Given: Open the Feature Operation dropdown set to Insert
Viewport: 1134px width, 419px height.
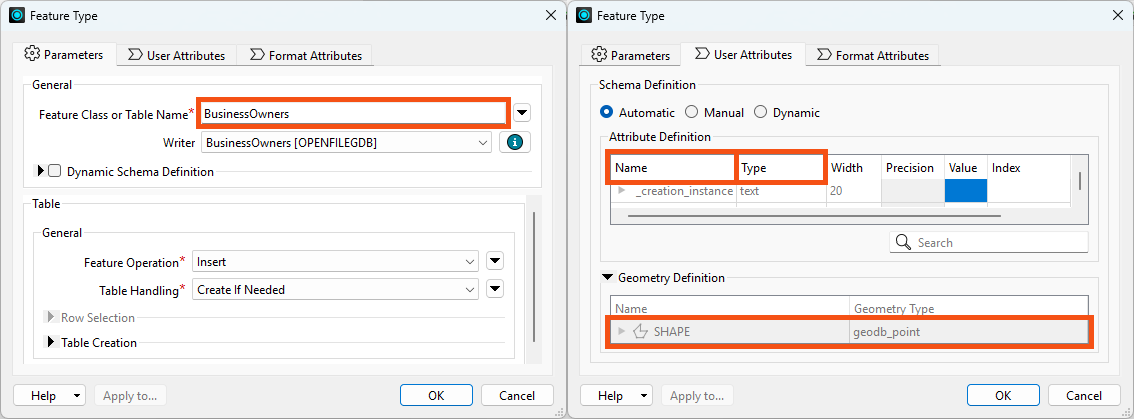Looking at the screenshot, I should 335,262.
